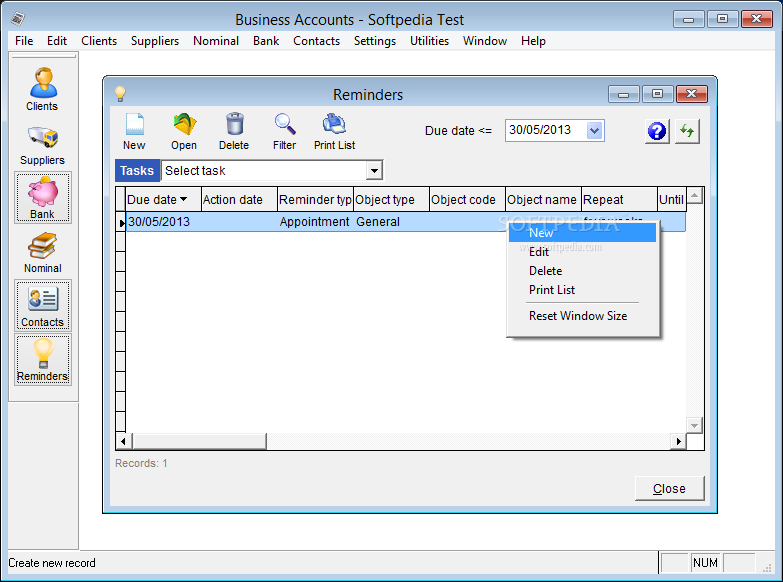The height and width of the screenshot is (582, 783).
Task: Open the Bank menu in menu bar
Action: tap(266, 41)
